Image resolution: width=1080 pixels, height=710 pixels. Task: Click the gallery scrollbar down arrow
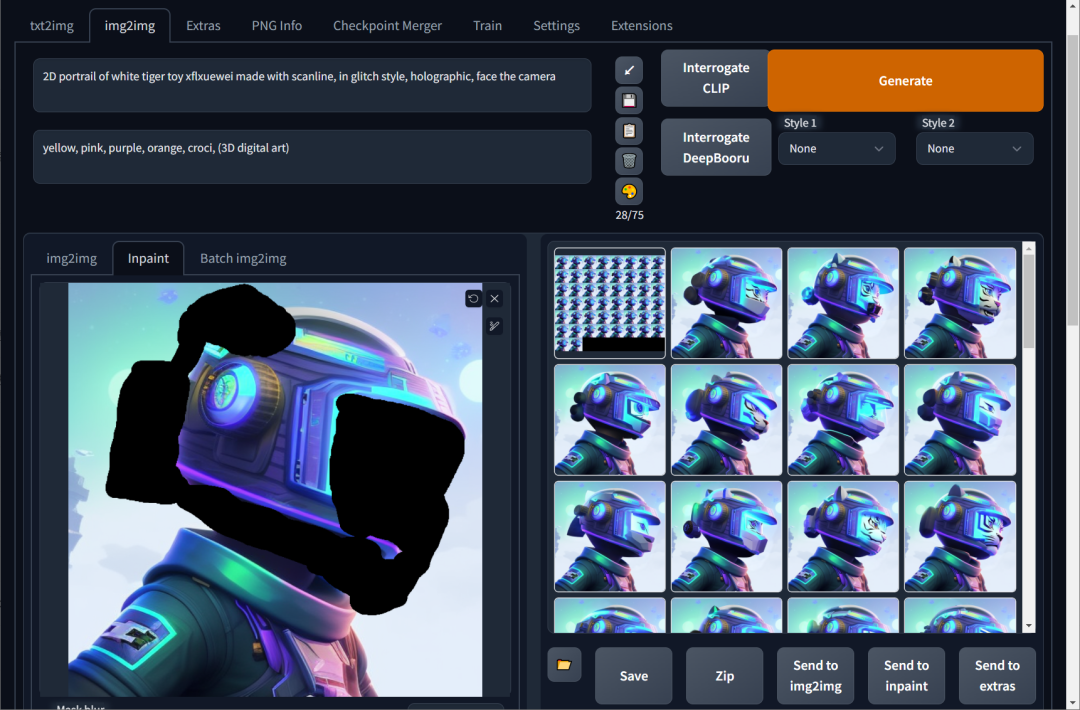click(x=1029, y=626)
